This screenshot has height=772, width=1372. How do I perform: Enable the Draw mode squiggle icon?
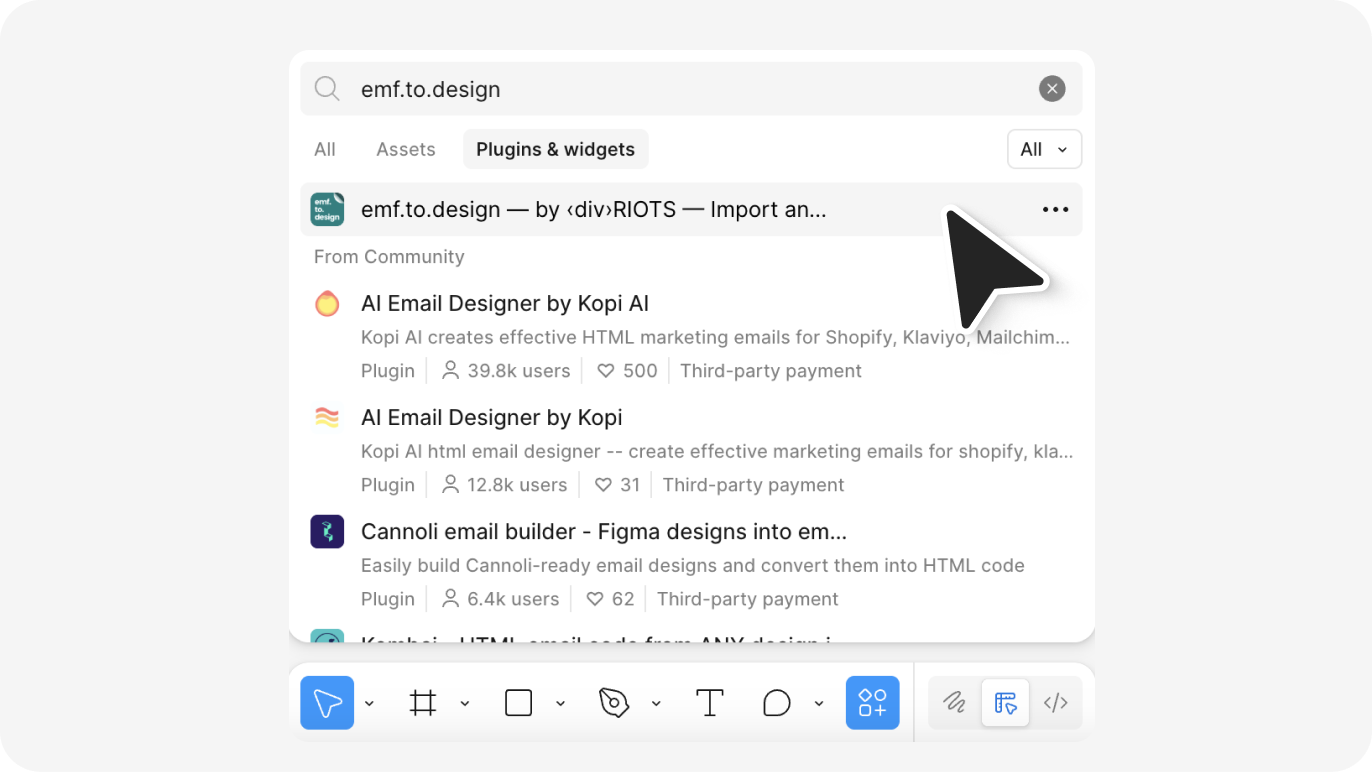(x=954, y=702)
